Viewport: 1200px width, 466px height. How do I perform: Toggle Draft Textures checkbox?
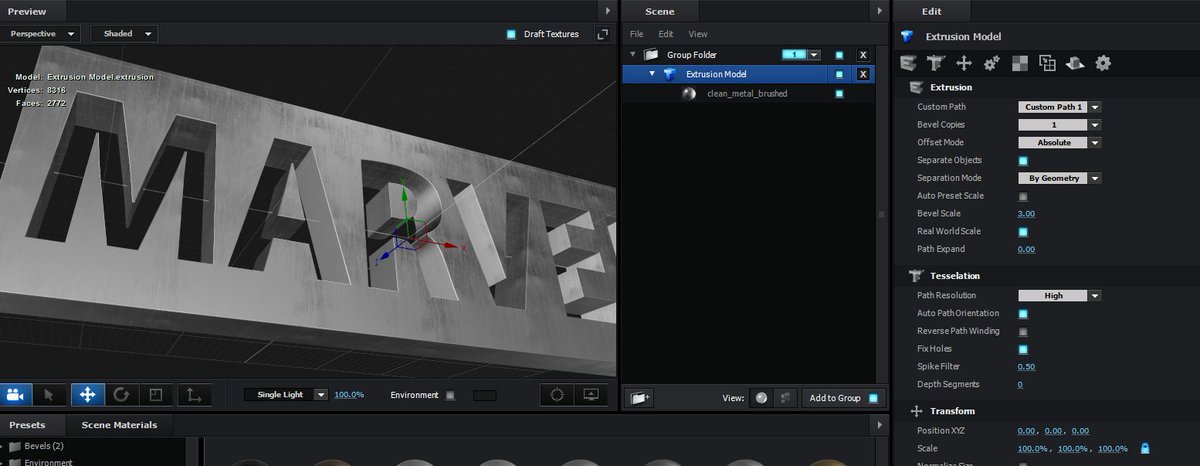click(x=511, y=34)
